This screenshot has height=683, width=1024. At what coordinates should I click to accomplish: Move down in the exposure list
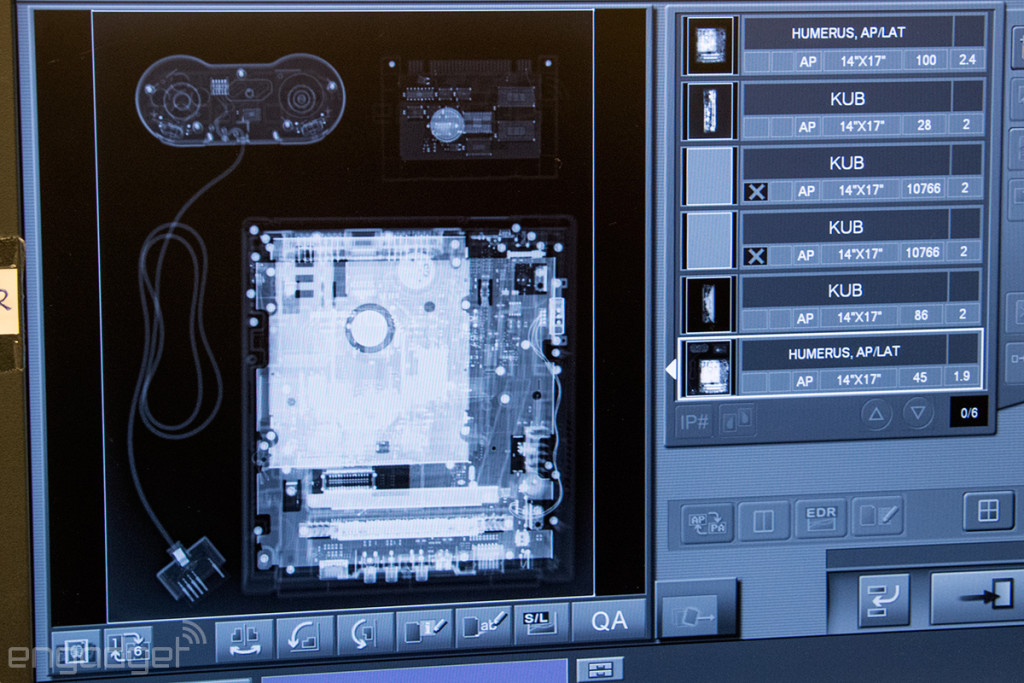click(x=918, y=413)
